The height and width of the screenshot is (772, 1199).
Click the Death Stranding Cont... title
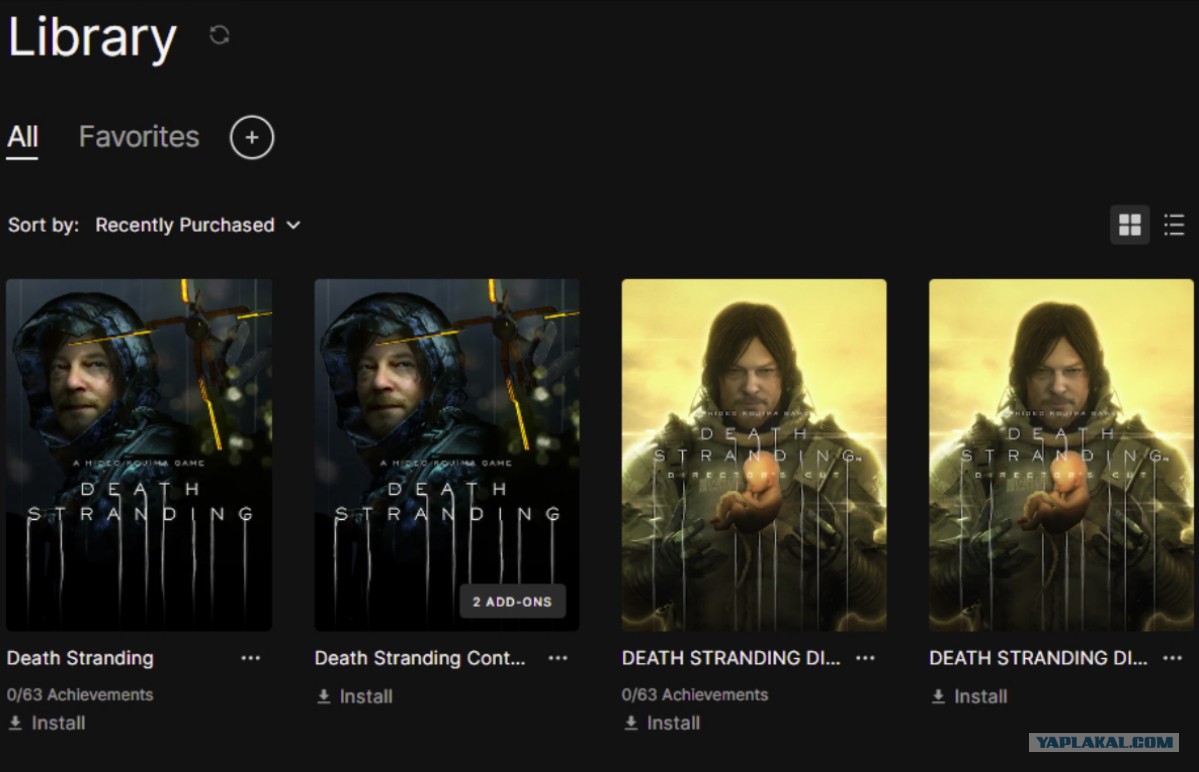[x=420, y=658]
